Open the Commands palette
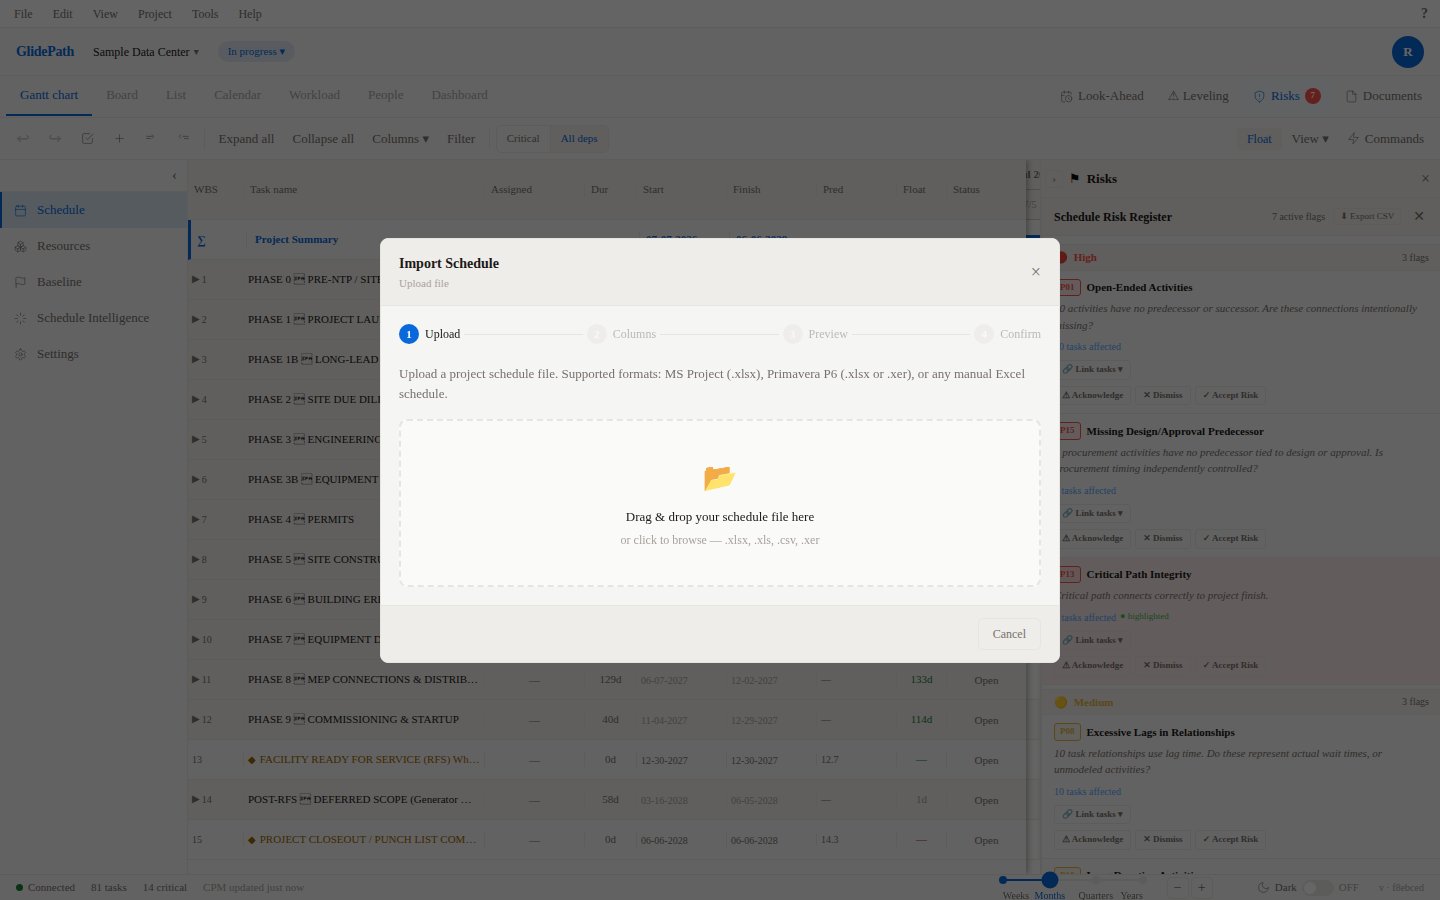 (1385, 139)
